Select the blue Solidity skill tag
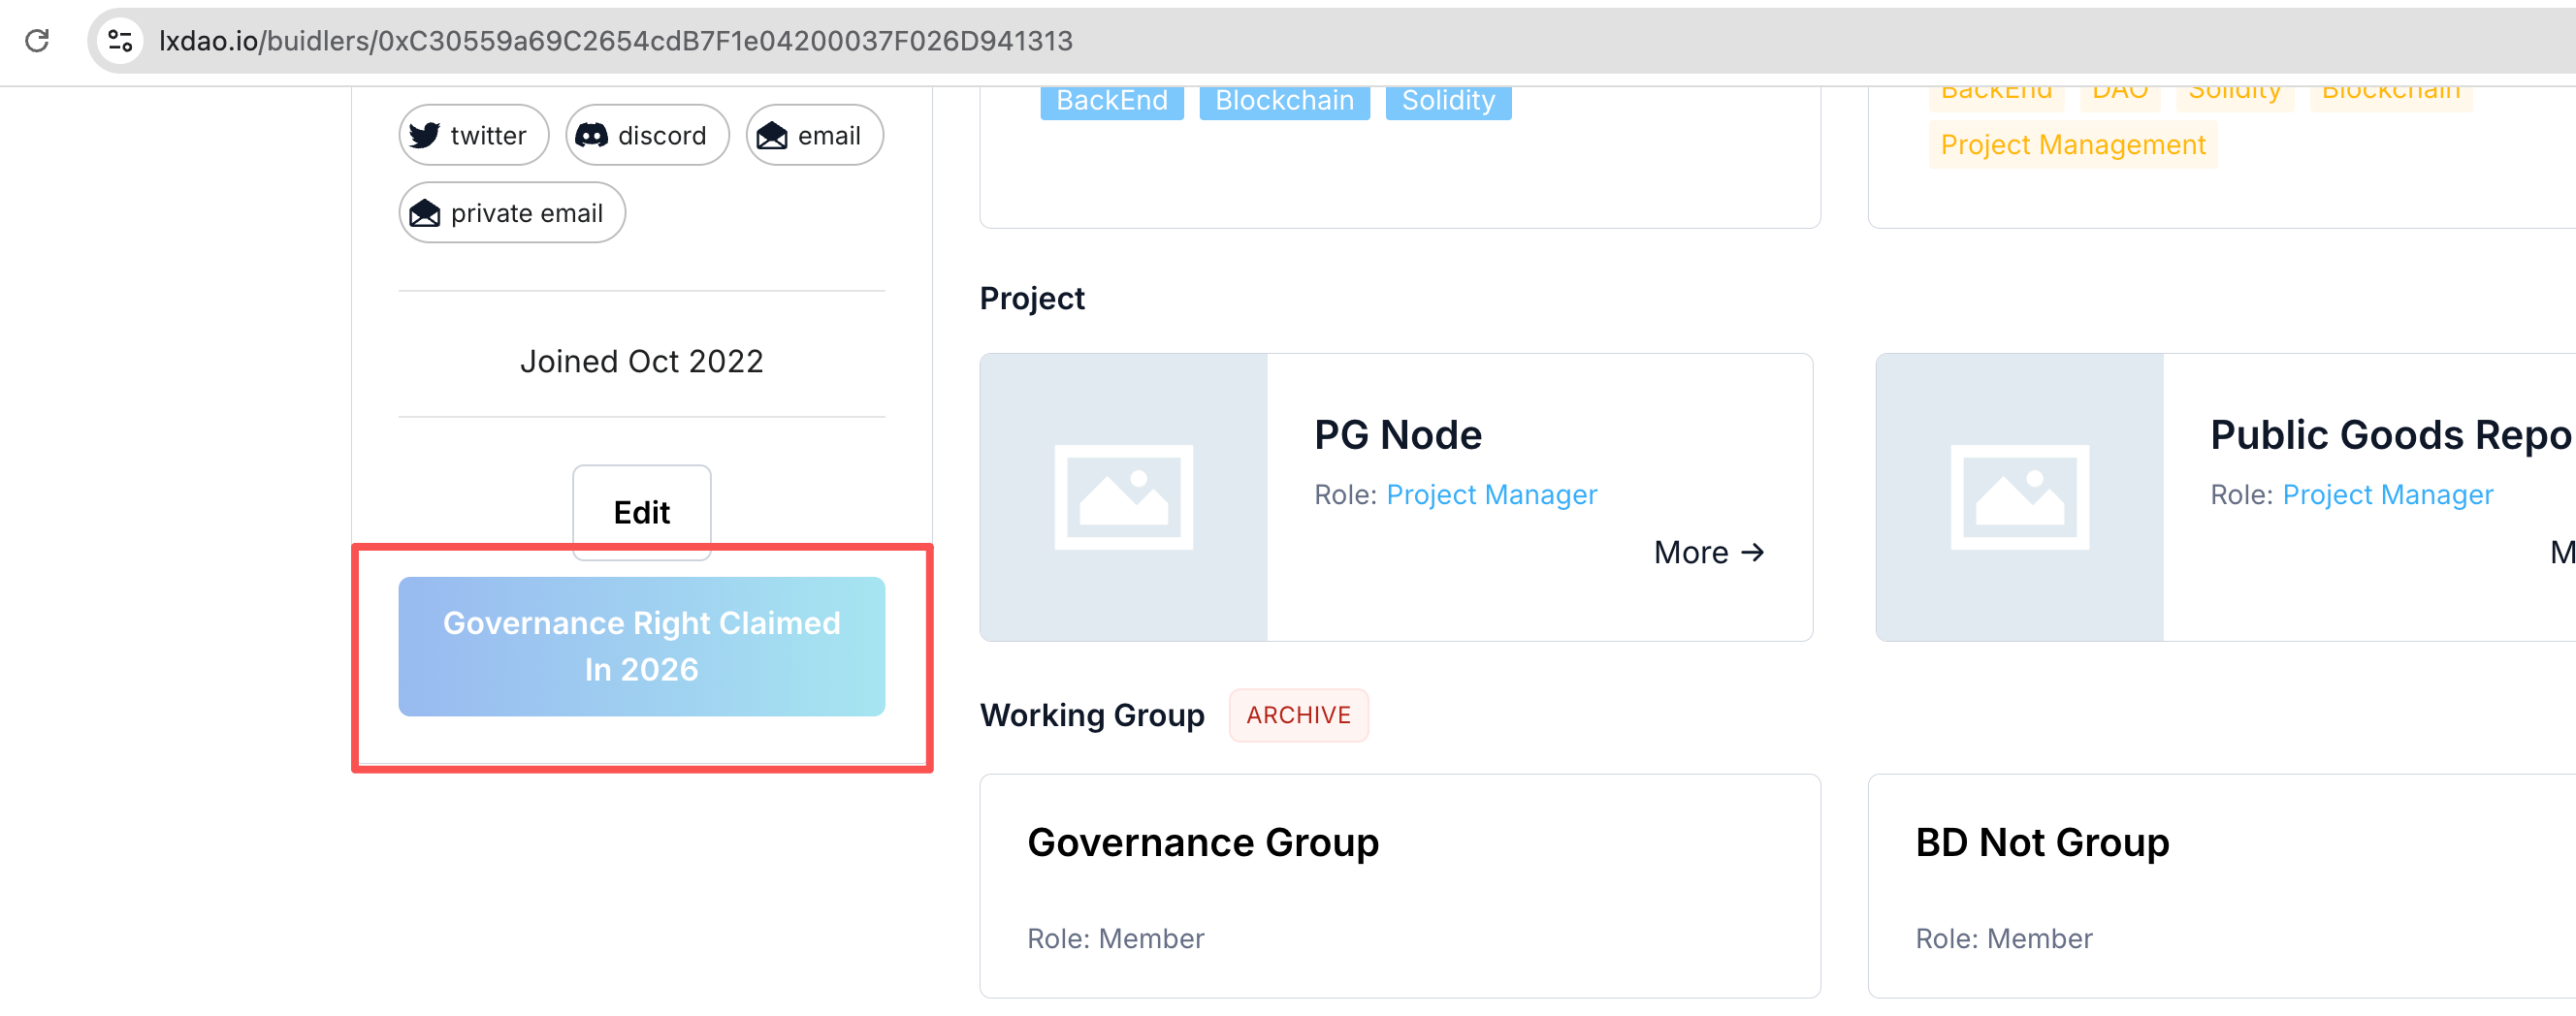2576x1016 pixels. click(x=1447, y=101)
